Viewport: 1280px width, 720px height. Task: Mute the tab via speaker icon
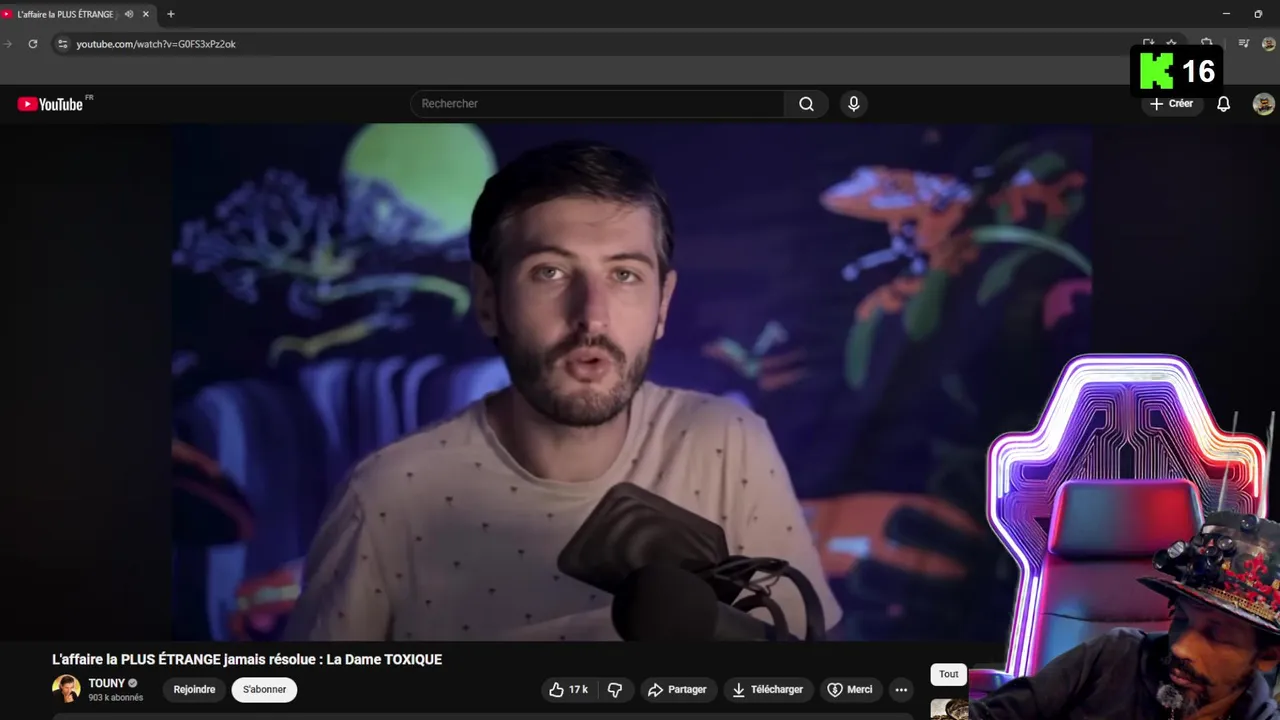coord(128,14)
